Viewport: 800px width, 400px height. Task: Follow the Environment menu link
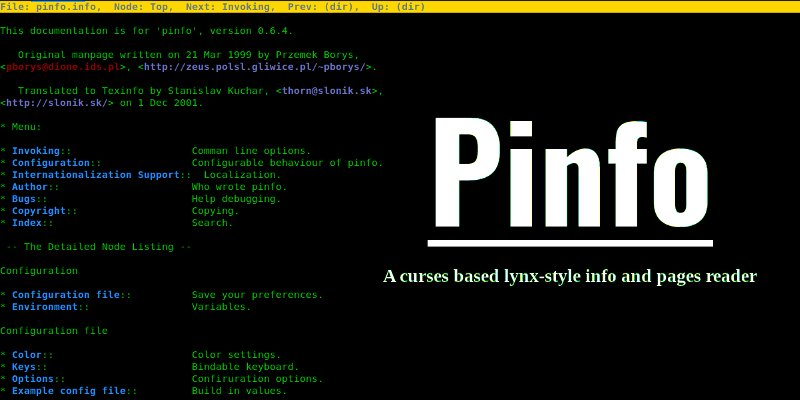point(45,307)
